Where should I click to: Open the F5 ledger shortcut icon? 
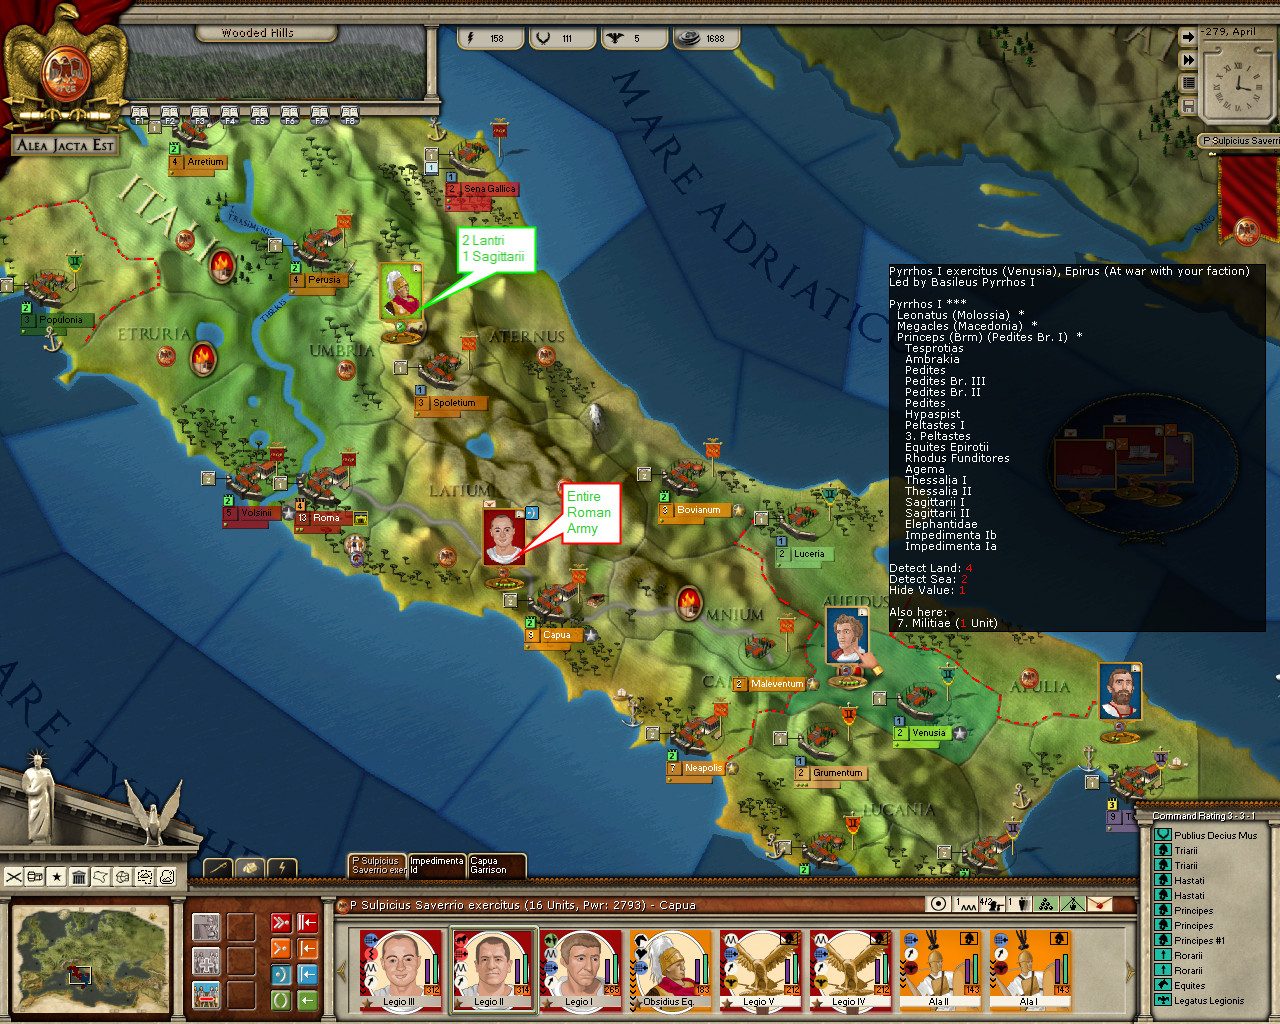259,115
